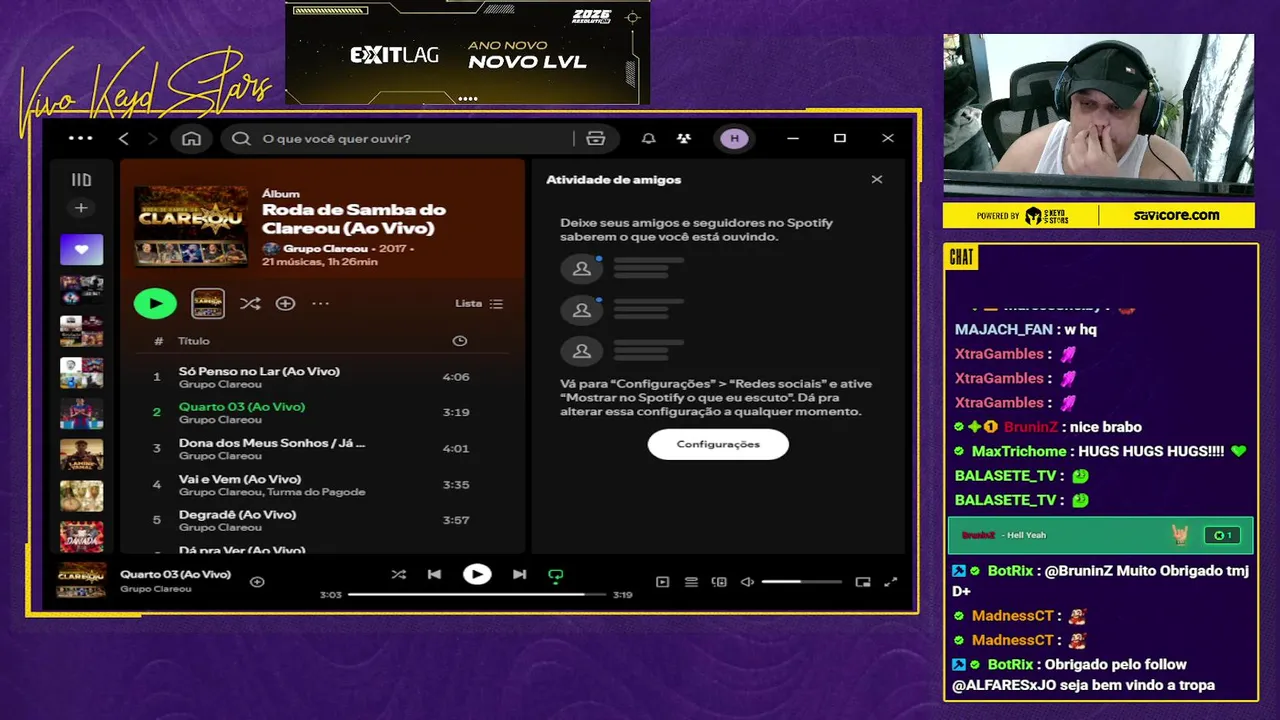Click the Configurações button
Viewport: 1280px width, 720px height.
[x=718, y=444]
